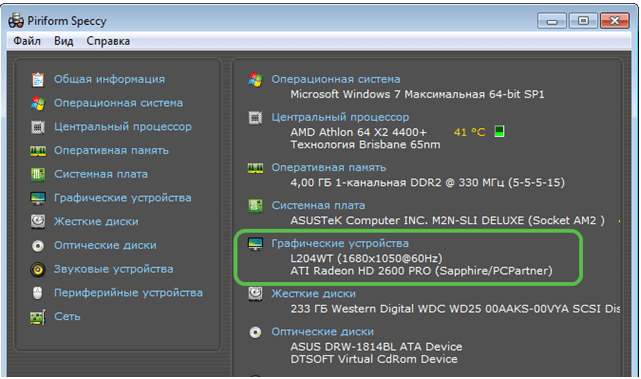This screenshot has width=641, height=379.
Task: Click Технология Brisbane 65nm text
Action: click(365, 145)
